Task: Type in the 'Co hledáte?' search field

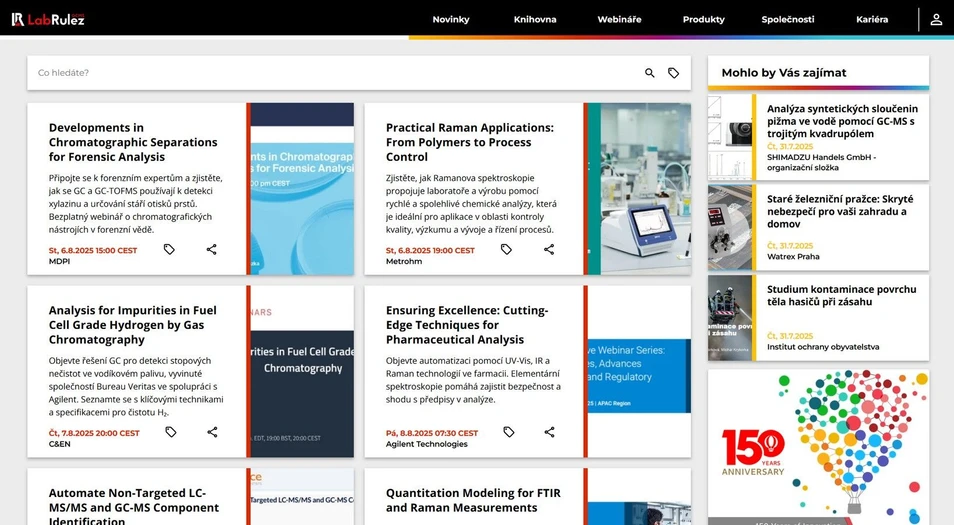Action: [330, 73]
